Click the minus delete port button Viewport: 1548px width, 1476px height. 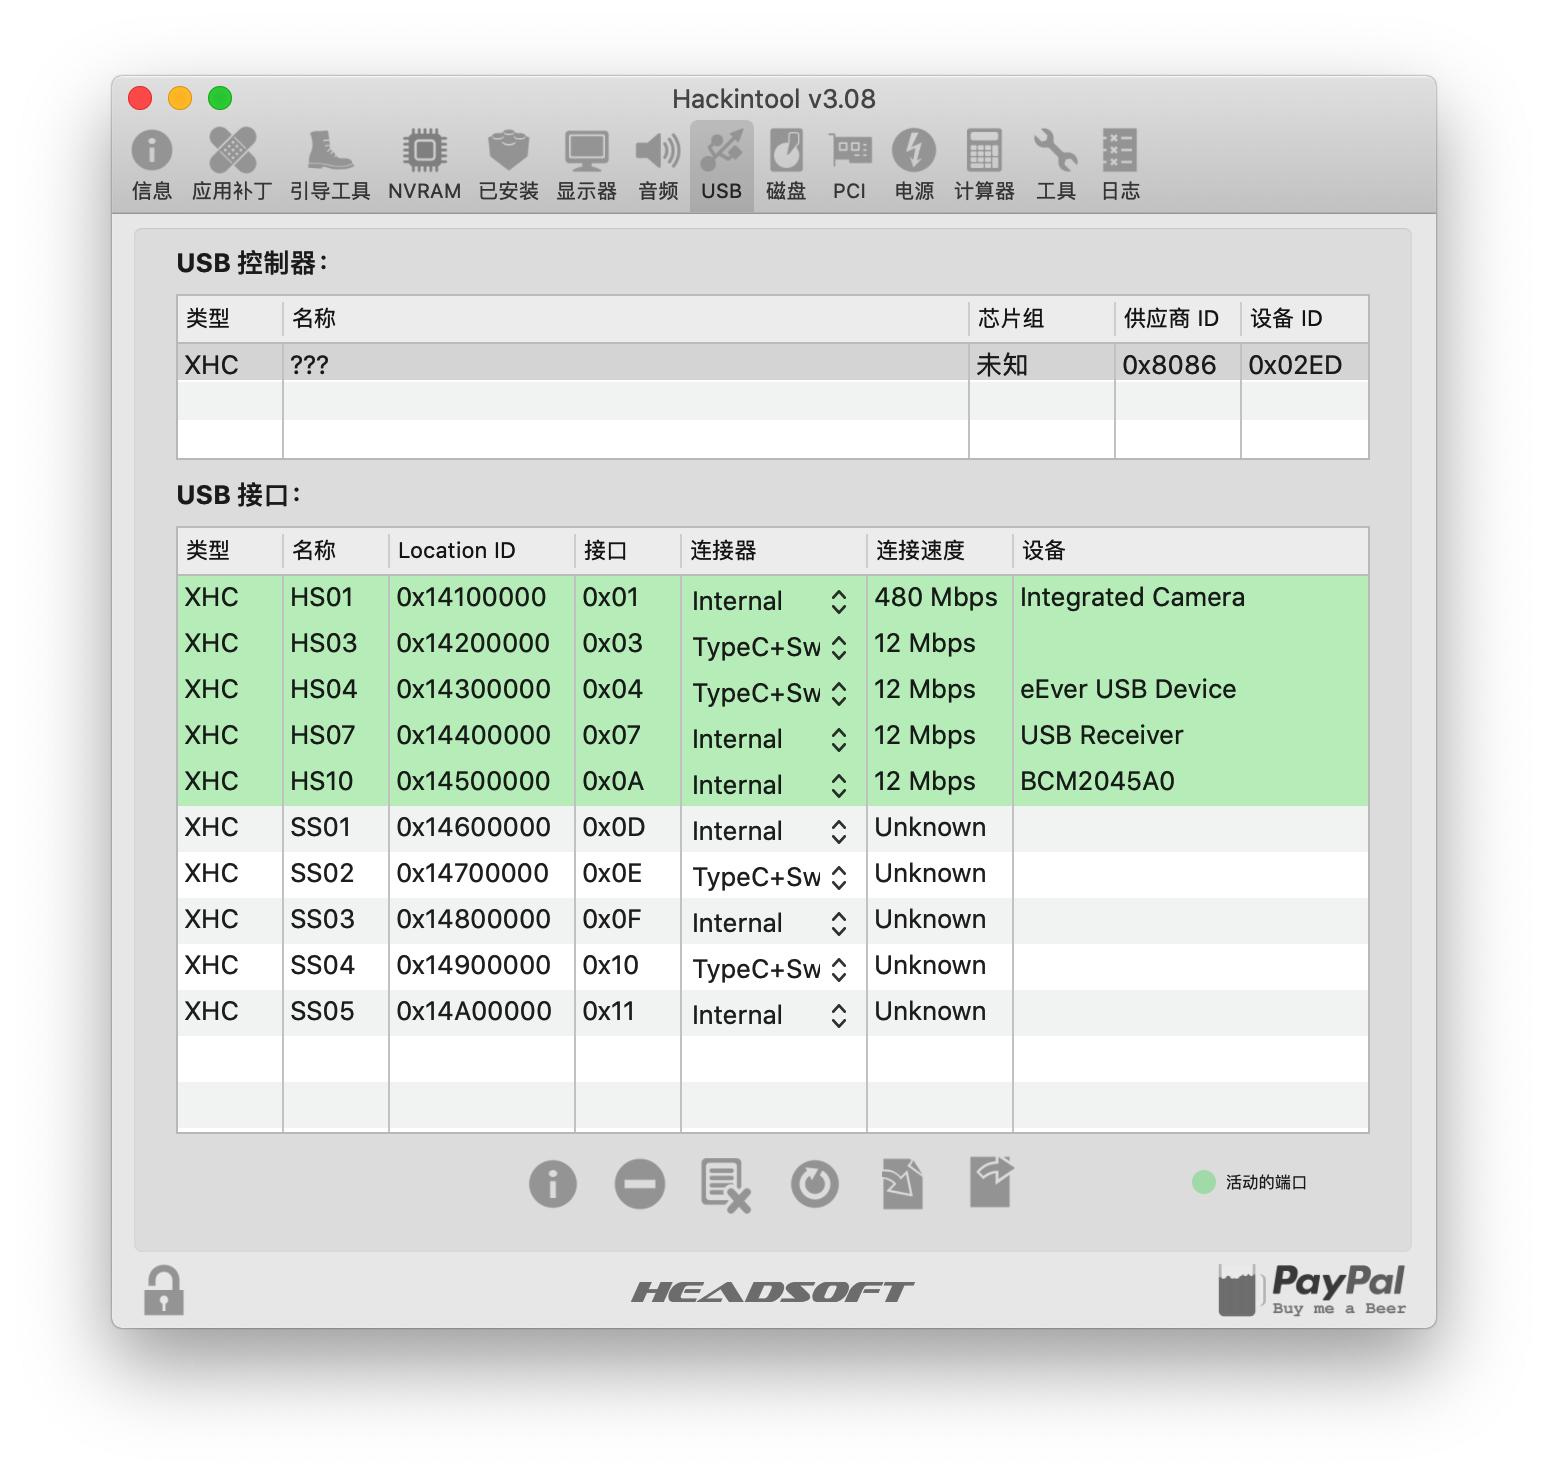point(639,1184)
